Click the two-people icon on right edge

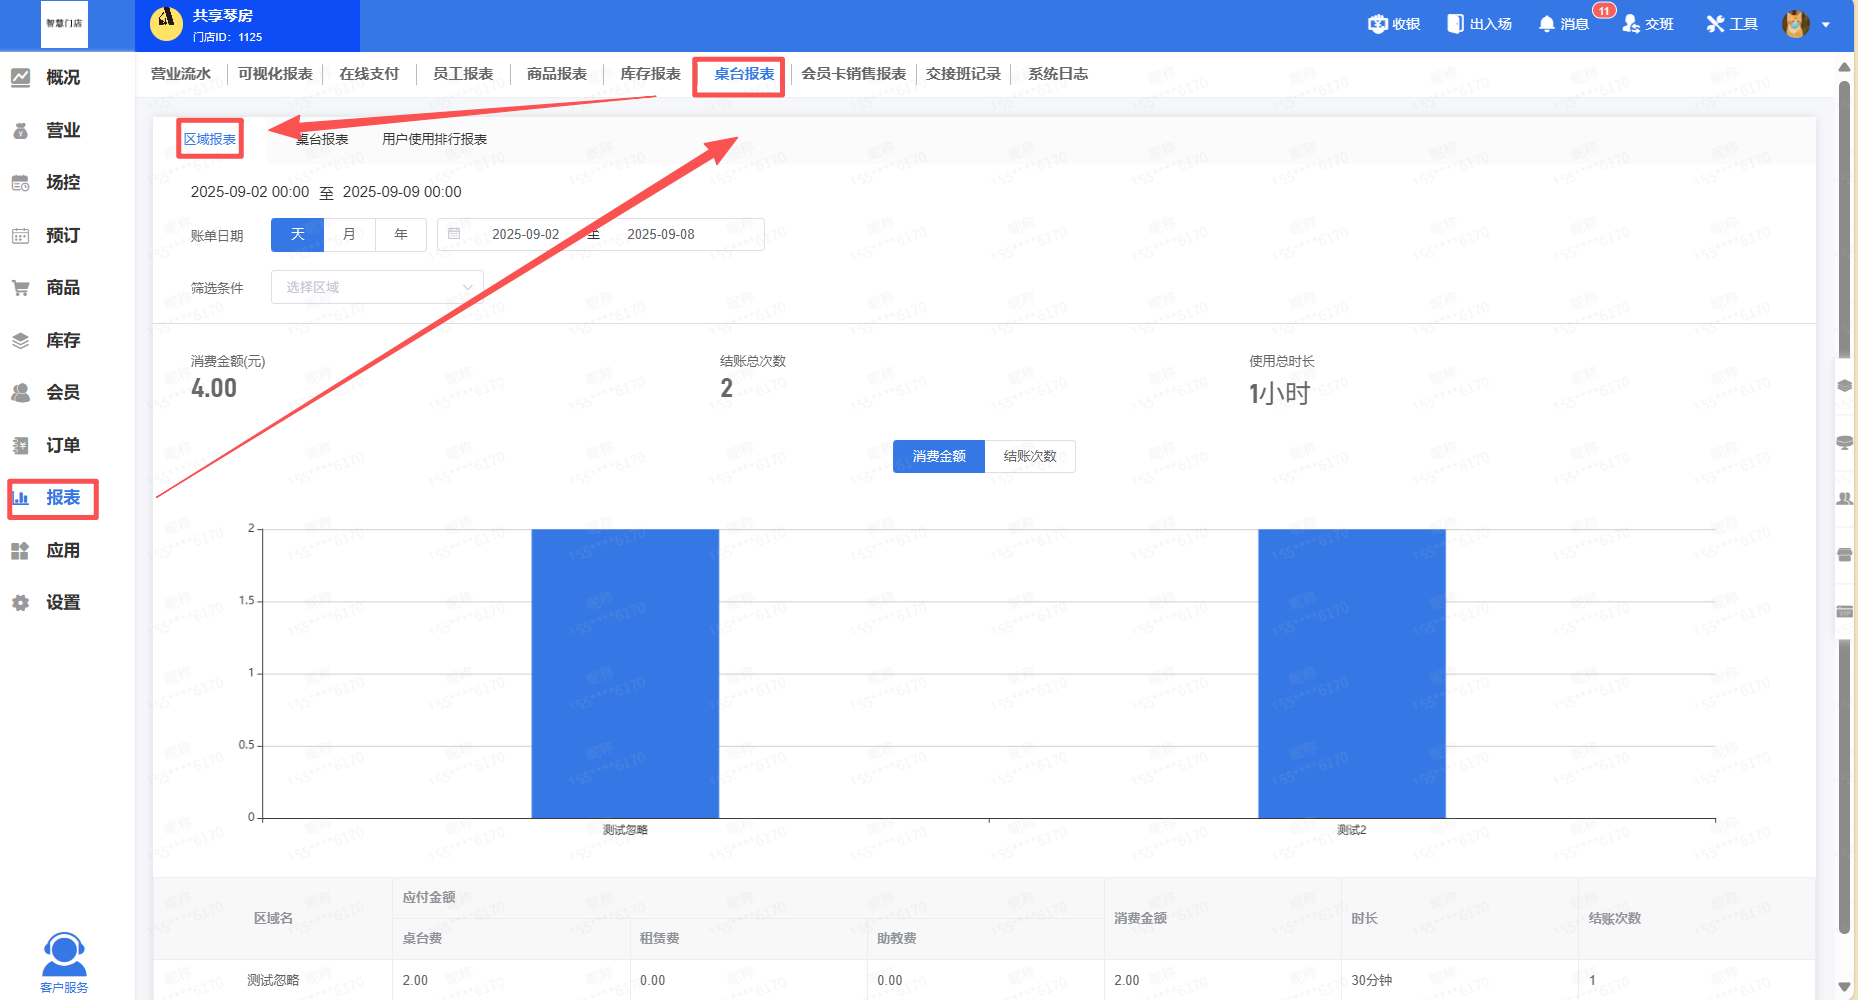click(1845, 498)
